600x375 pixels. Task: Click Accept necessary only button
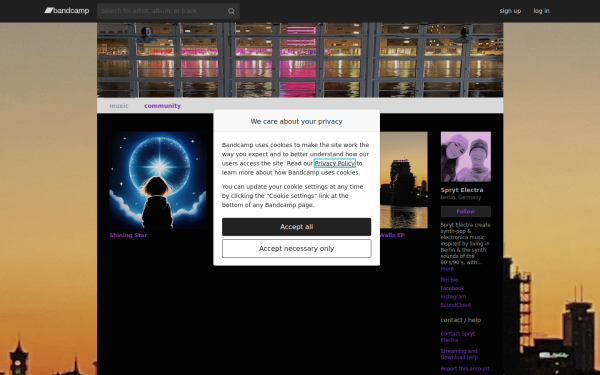(297, 249)
